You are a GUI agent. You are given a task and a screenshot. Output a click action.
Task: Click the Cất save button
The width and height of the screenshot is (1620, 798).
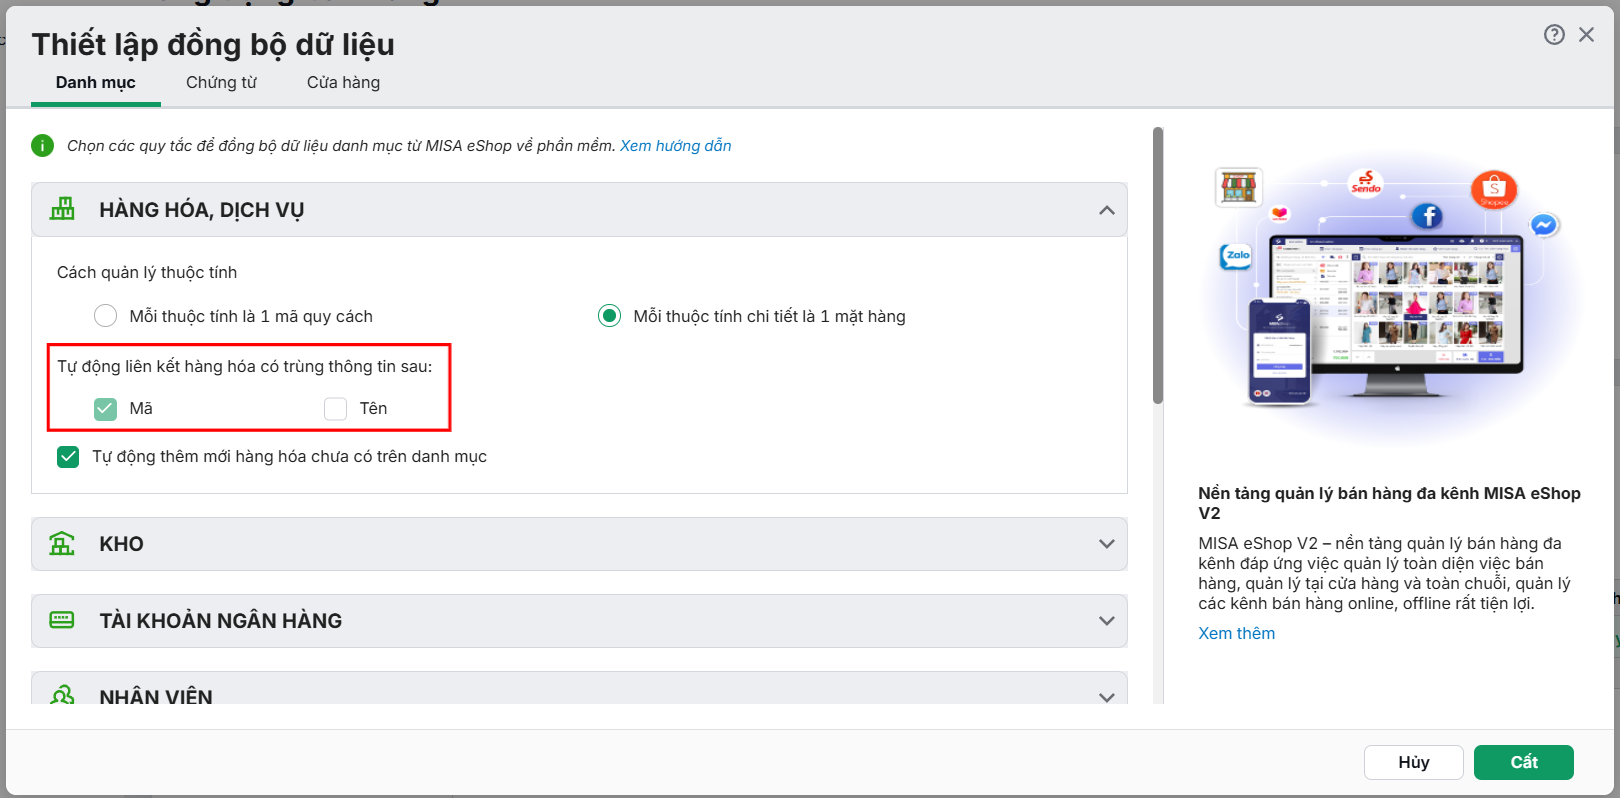coord(1523,762)
